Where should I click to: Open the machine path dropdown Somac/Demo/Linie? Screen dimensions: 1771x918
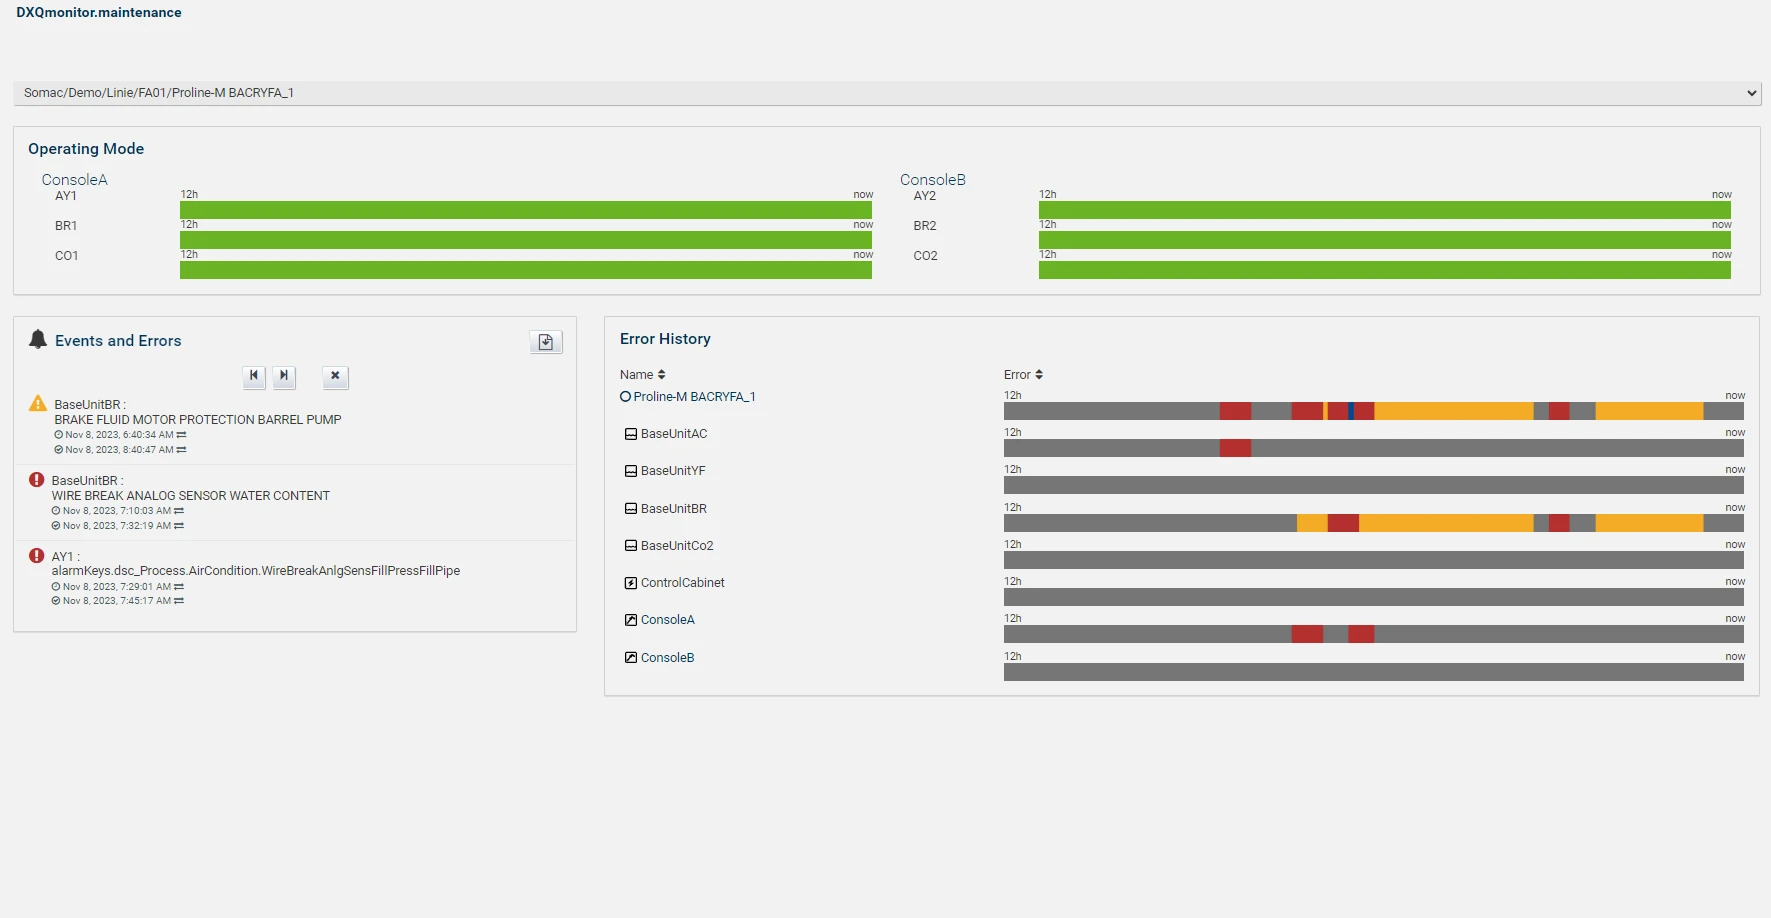point(887,93)
